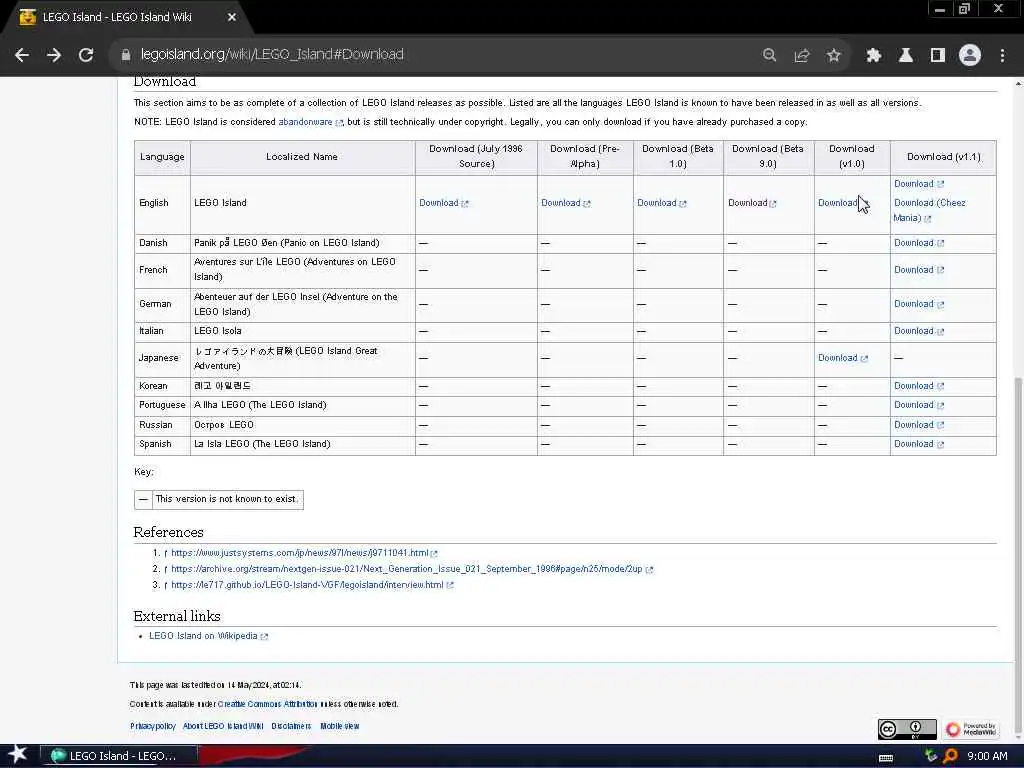1024x768 pixels.
Task: Open Download (Cheez Mania) link
Action: coord(929,210)
